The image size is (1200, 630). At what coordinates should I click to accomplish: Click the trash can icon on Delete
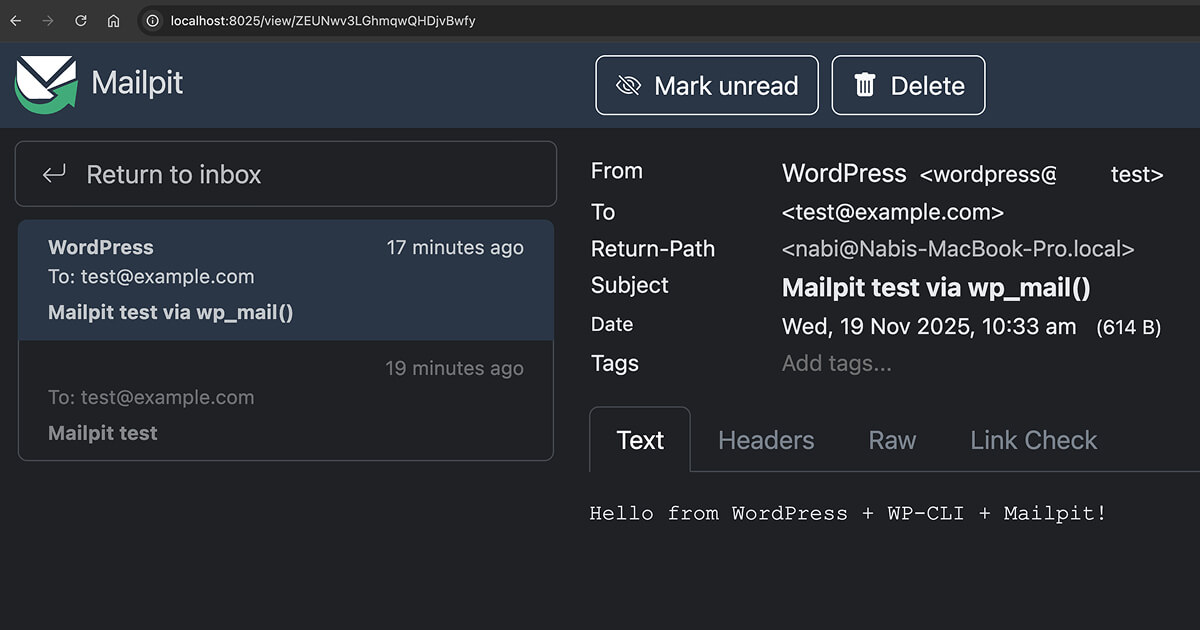pos(865,86)
